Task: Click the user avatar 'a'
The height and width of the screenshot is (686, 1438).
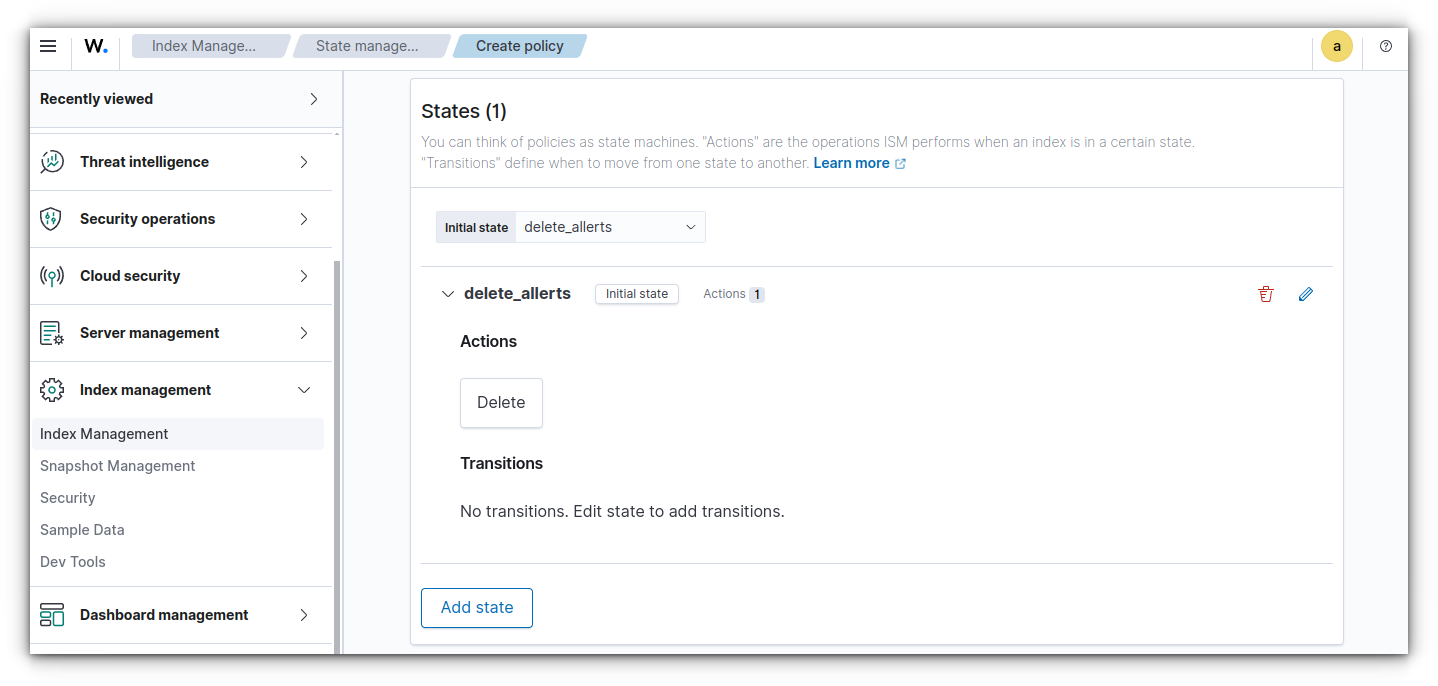Action: pos(1337,46)
